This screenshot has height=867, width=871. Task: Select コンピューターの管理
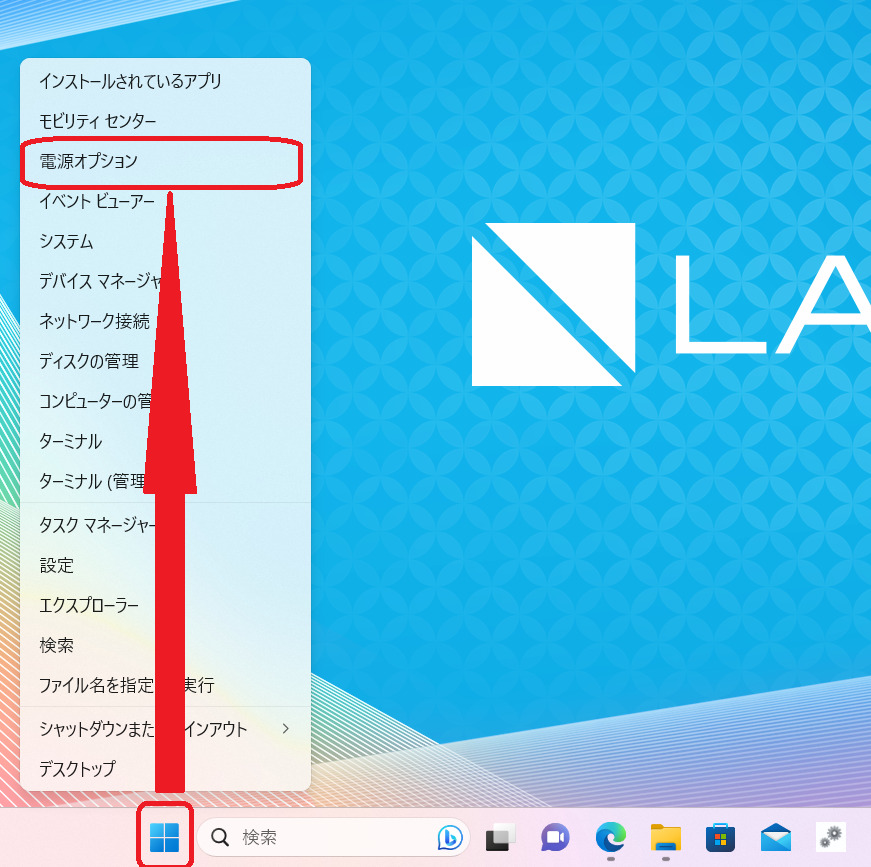[166, 401]
